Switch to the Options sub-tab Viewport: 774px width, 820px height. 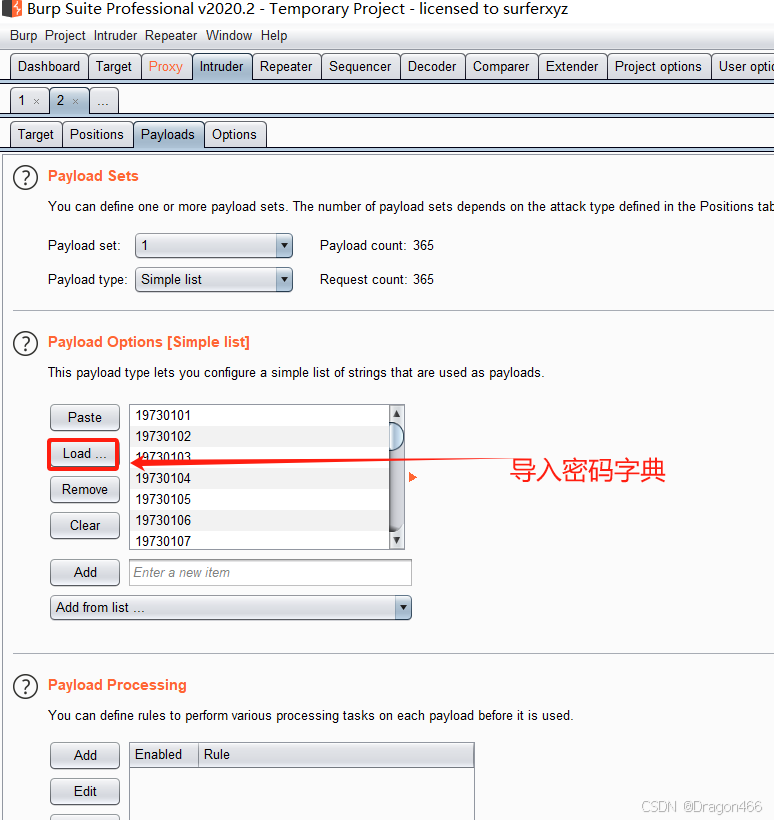point(234,134)
